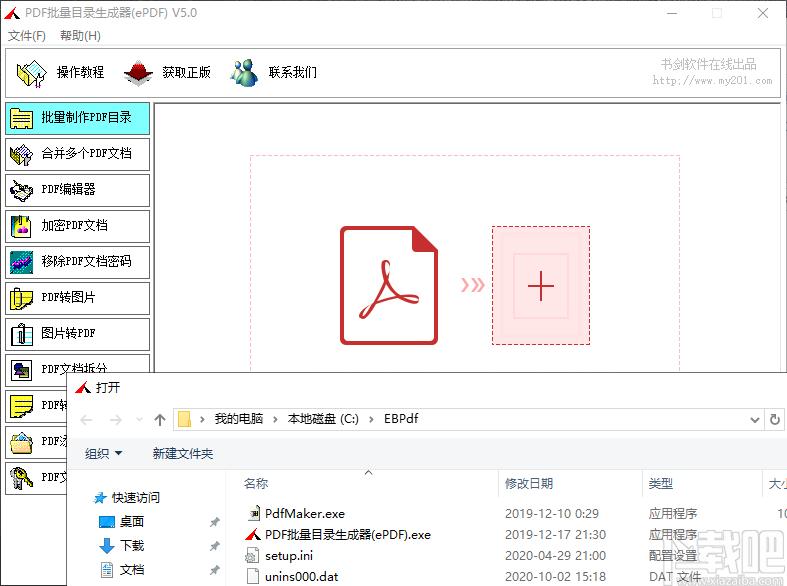Open the 帮助(H) menu
The height and width of the screenshot is (586, 787).
80,36
